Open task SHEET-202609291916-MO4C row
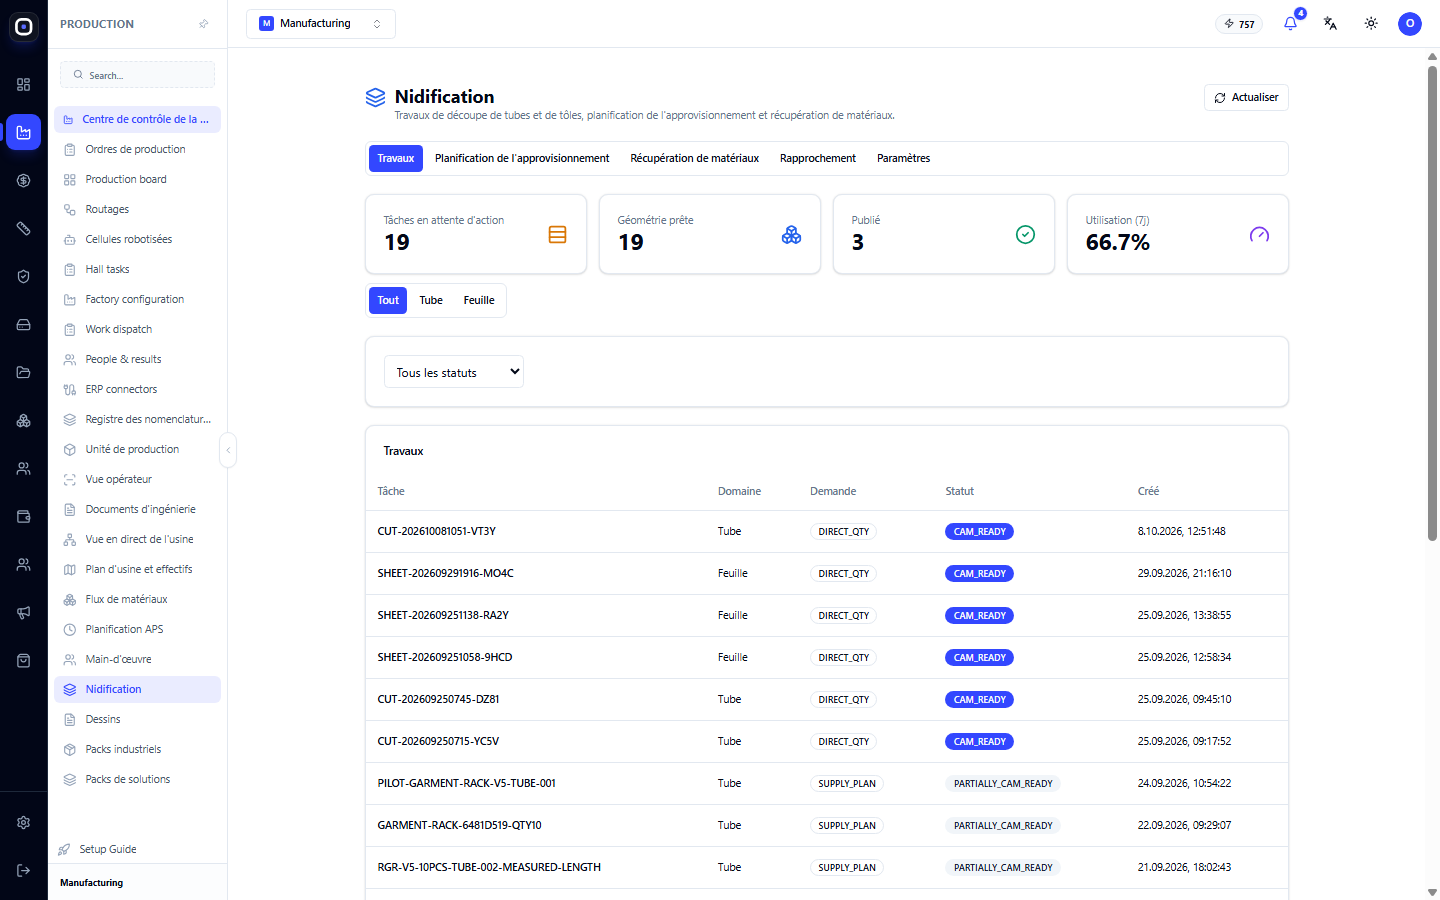Screen dimensions: 1440x900 point(827,573)
